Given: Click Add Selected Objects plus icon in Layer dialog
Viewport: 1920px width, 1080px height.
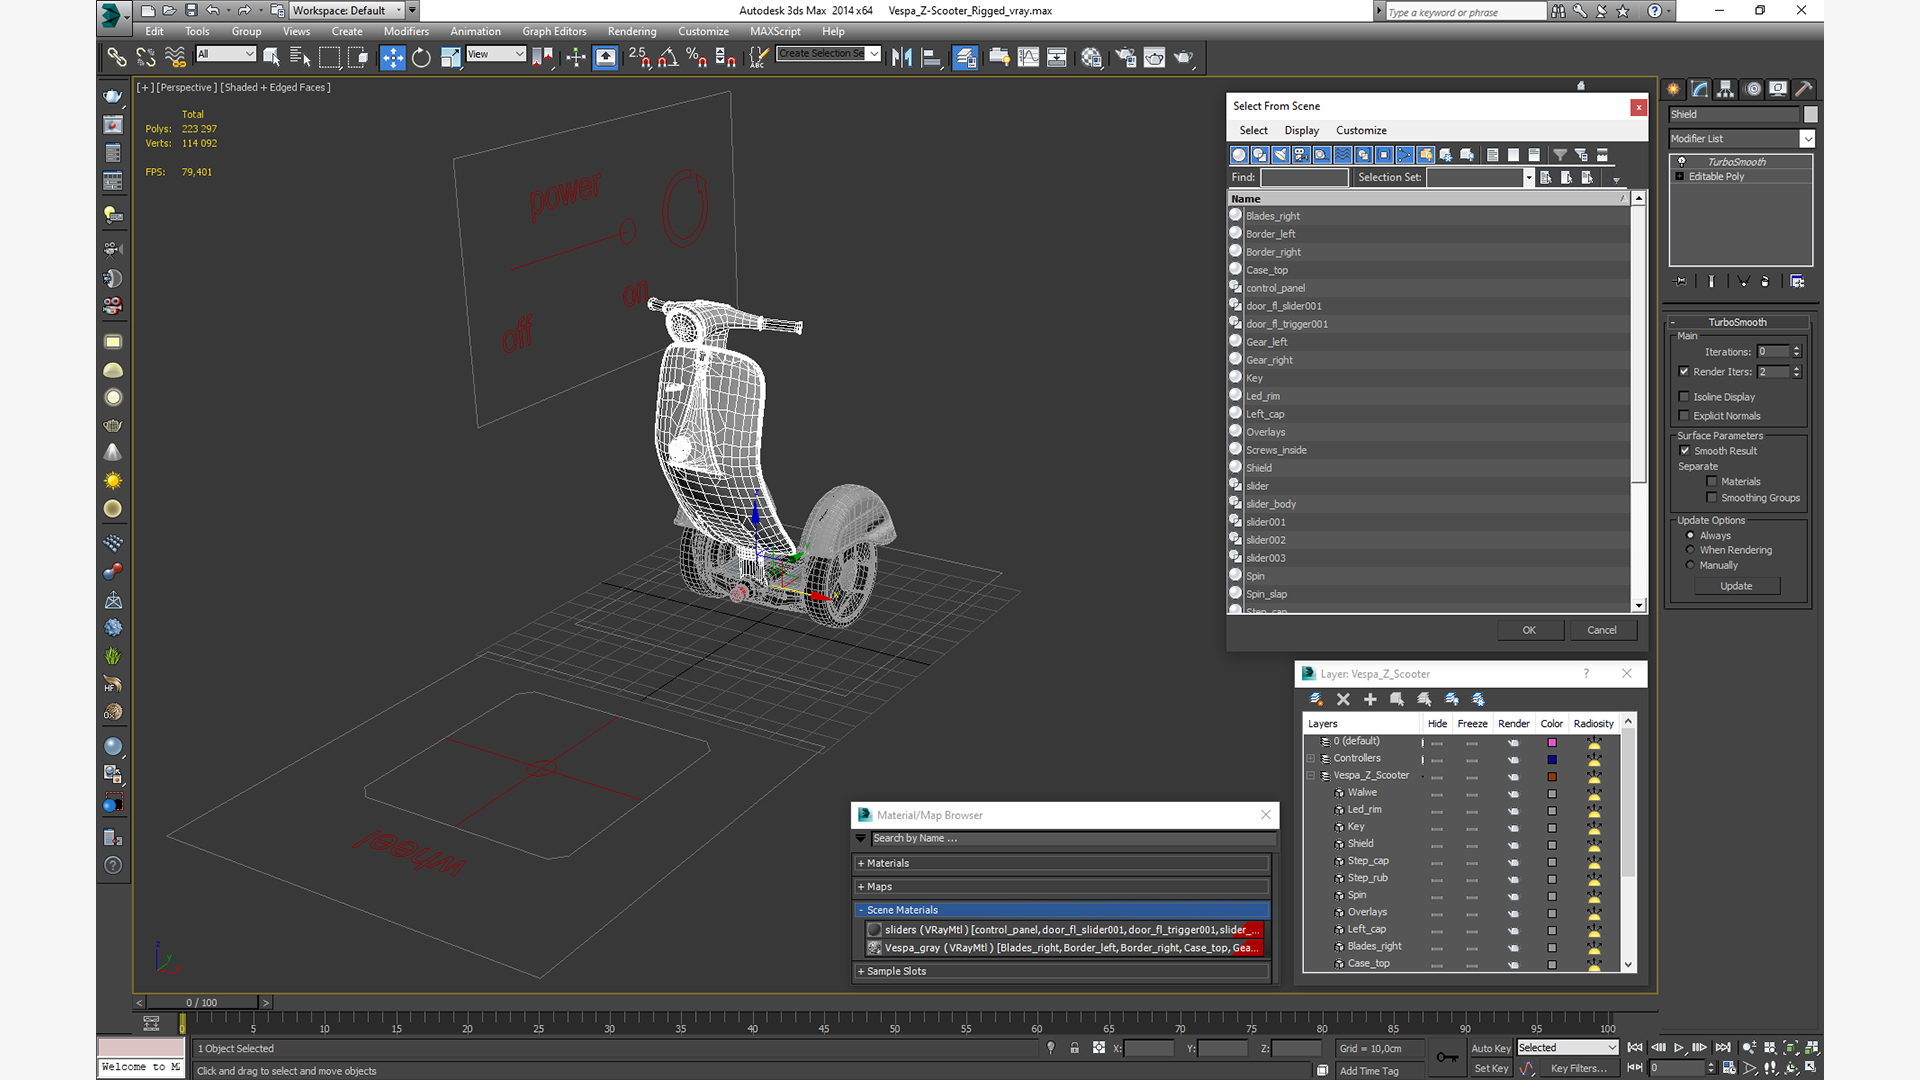Looking at the screenshot, I should (1370, 700).
